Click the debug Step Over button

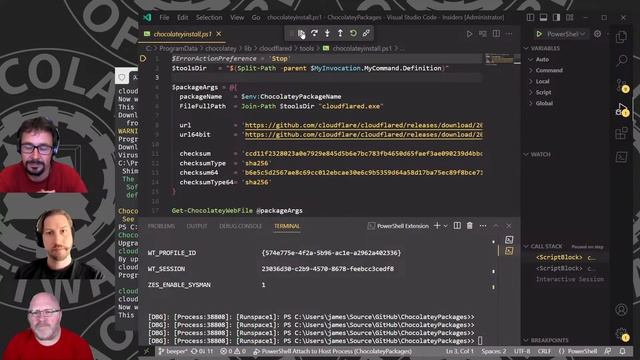coord(314,33)
